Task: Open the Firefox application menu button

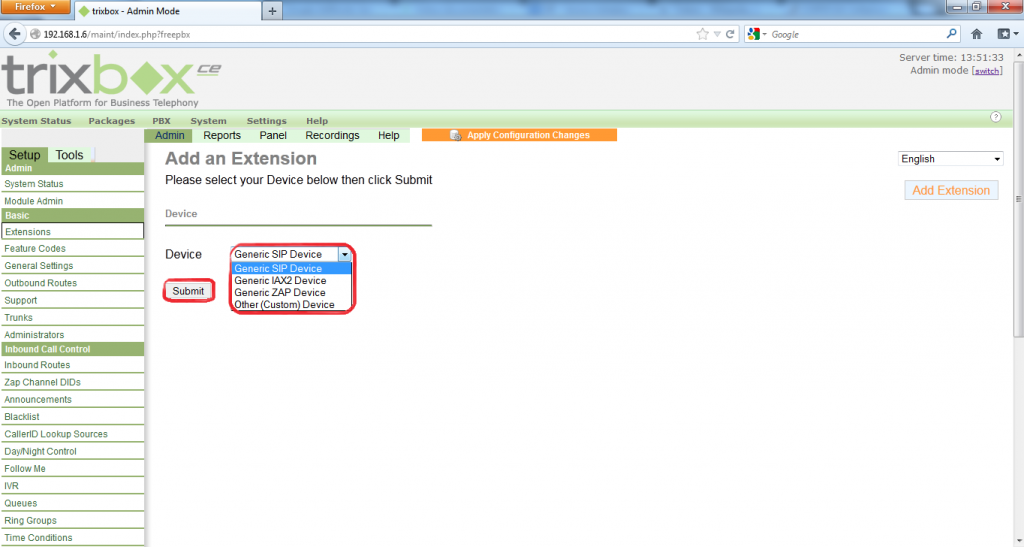Action: point(35,7)
